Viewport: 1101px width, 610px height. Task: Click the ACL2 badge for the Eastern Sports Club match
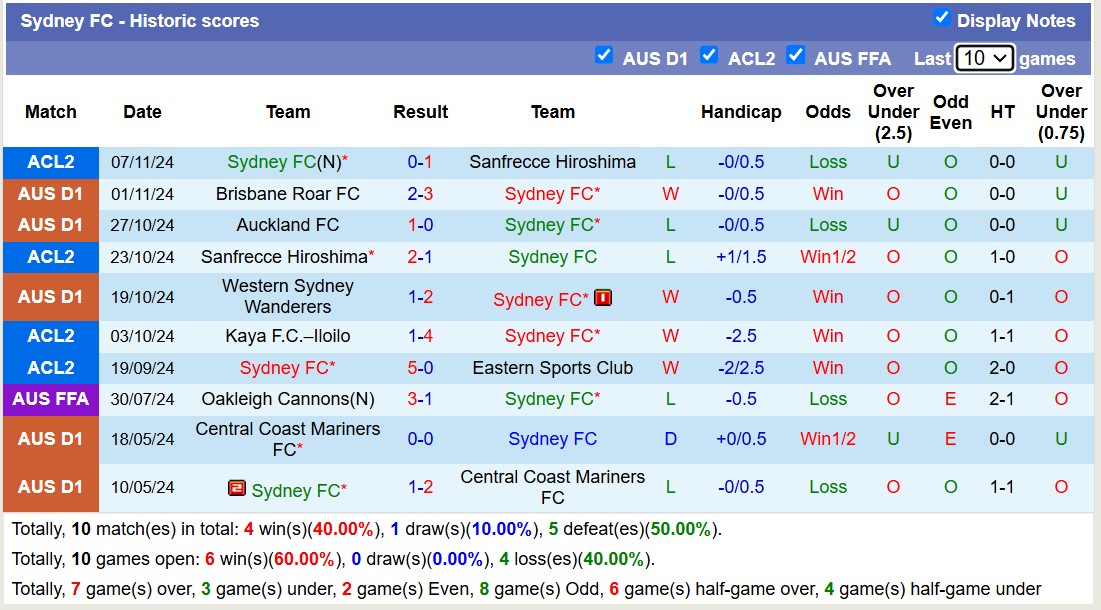tap(50, 368)
